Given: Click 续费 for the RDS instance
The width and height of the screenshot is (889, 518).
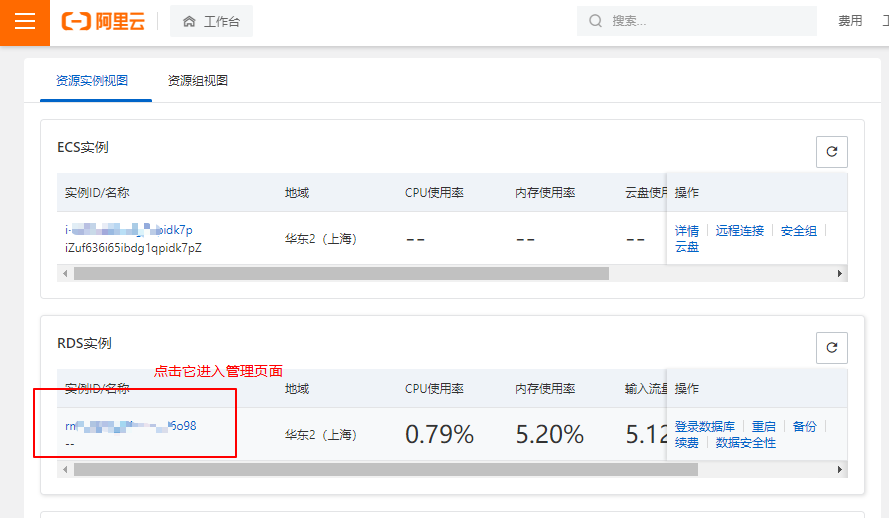Looking at the screenshot, I should click(x=687, y=443).
